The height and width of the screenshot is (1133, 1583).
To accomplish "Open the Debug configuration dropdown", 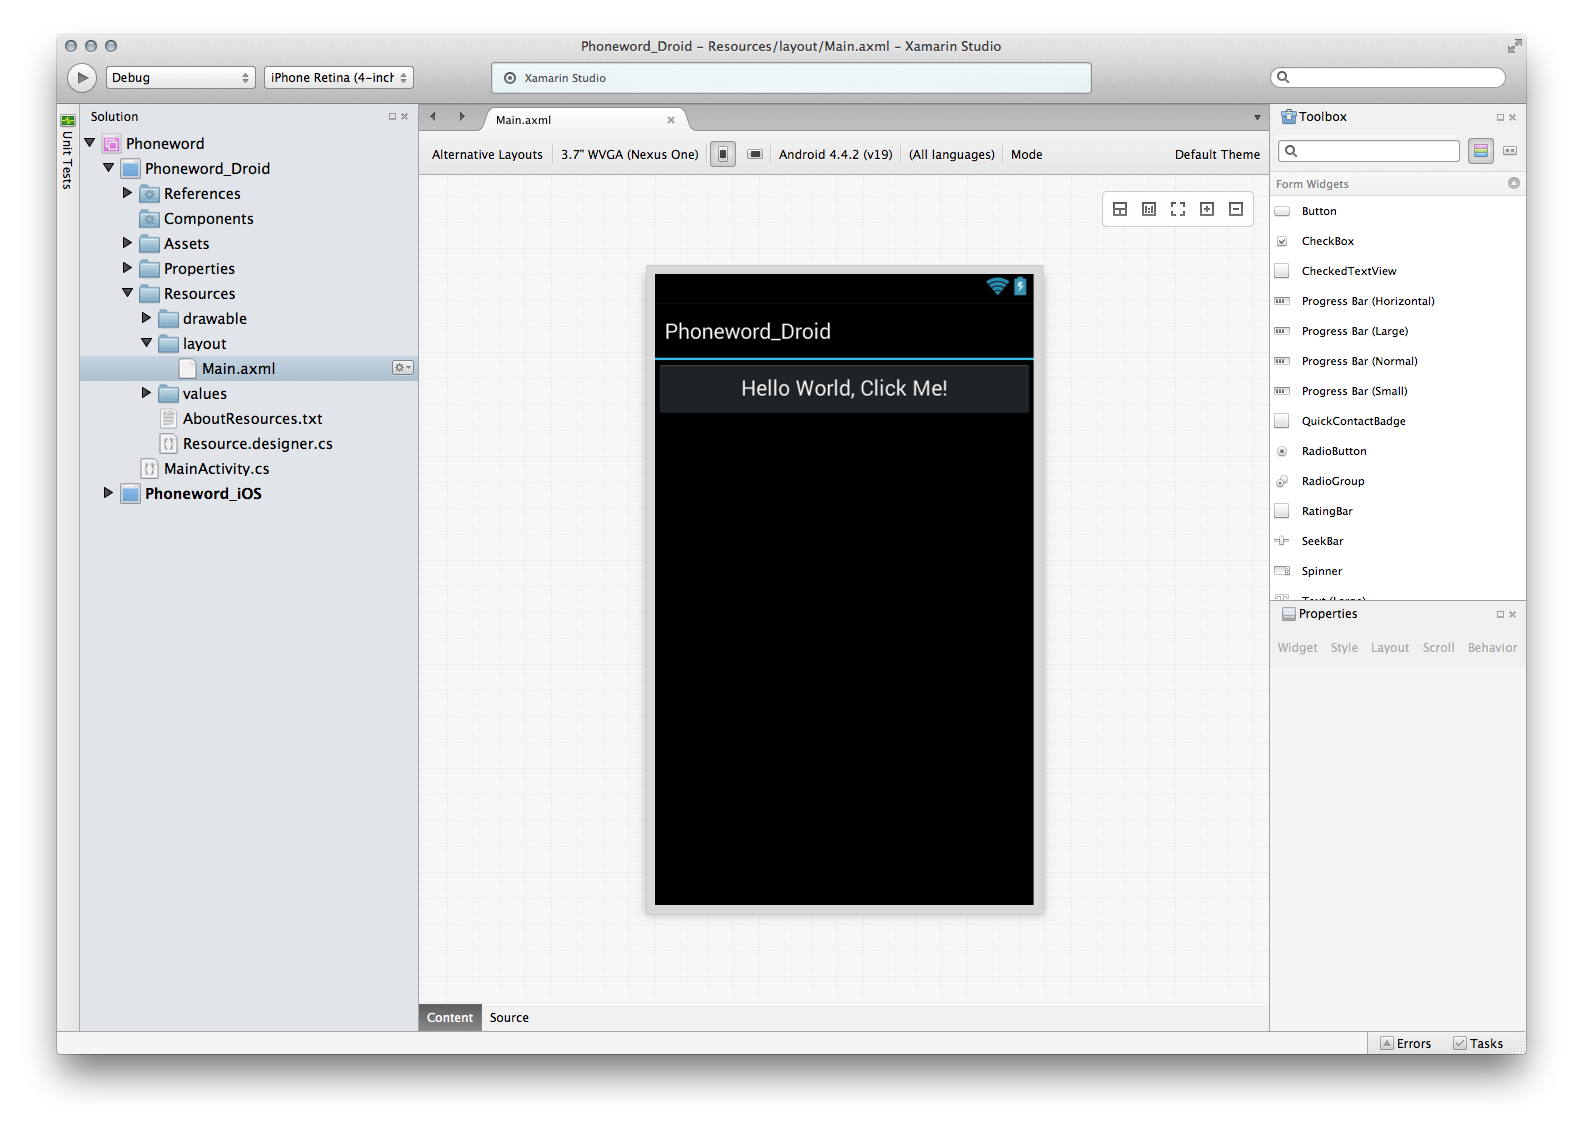I will click(x=180, y=78).
